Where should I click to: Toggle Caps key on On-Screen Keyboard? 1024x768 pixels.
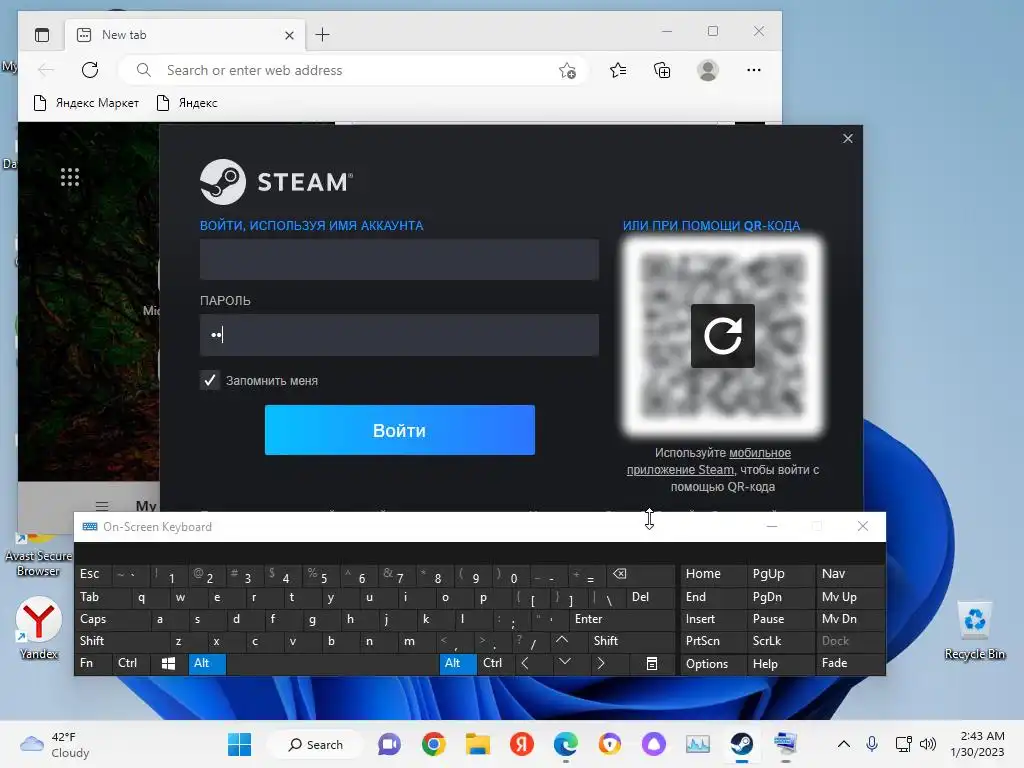[x=112, y=618]
